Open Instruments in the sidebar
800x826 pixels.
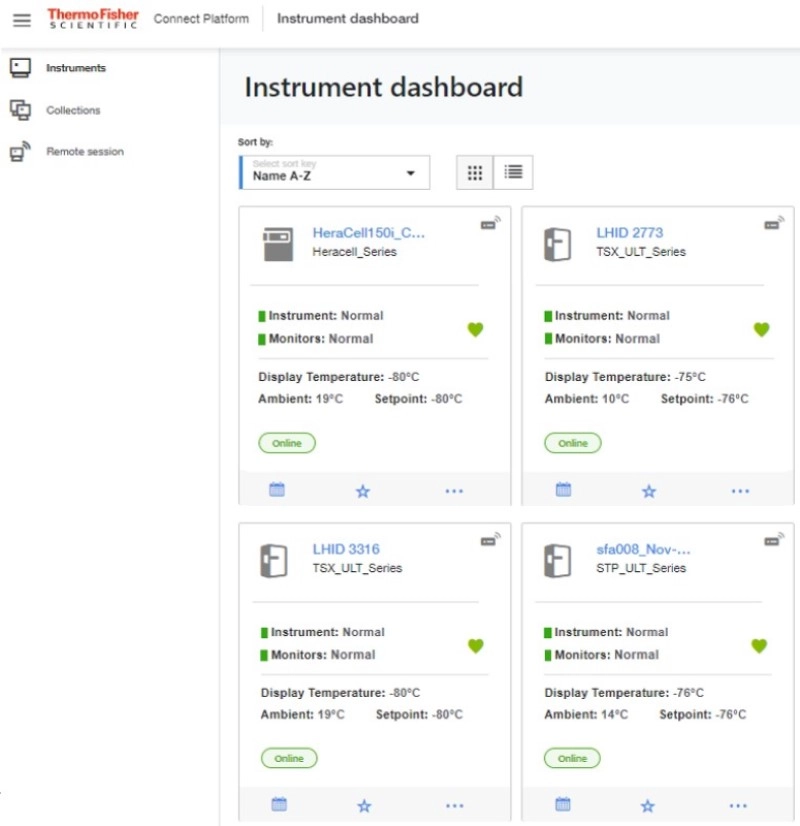click(x=75, y=68)
